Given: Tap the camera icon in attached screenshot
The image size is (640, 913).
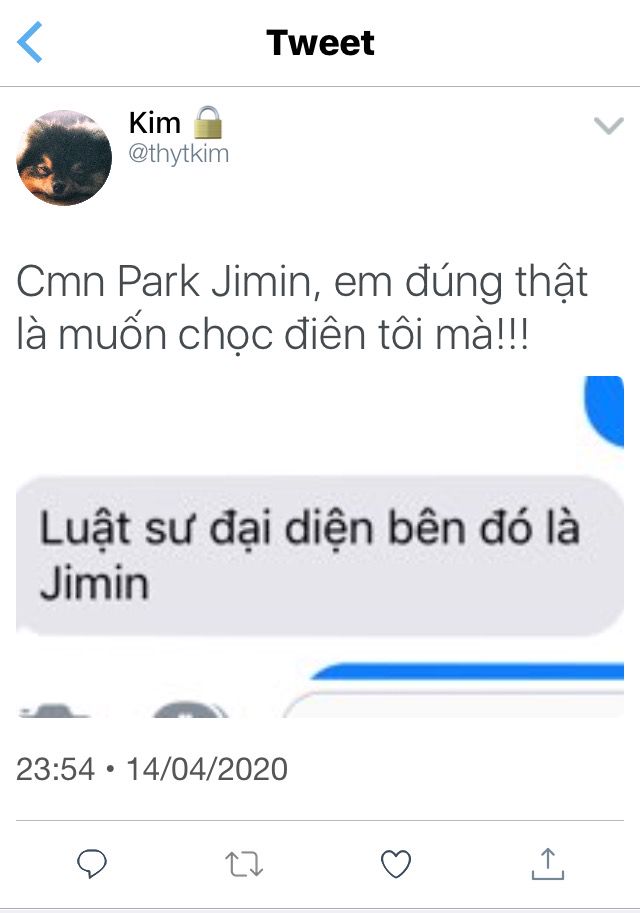Looking at the screenshot, I should 54,711.
